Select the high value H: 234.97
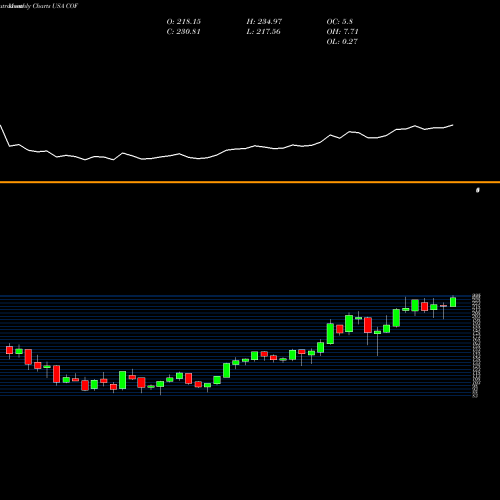The image size is (500, 500). click(x=264, y=22)
